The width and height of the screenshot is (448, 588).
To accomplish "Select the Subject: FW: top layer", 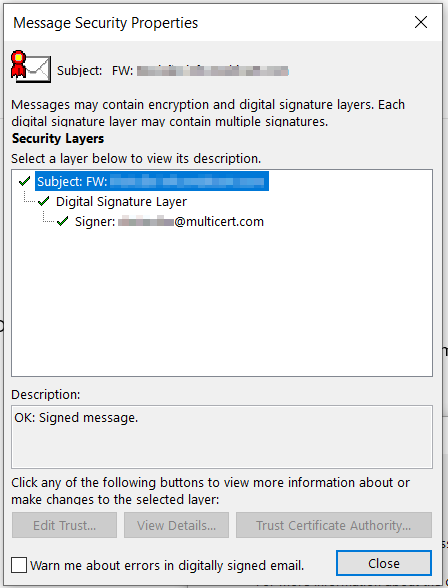I will pos(152,182).
